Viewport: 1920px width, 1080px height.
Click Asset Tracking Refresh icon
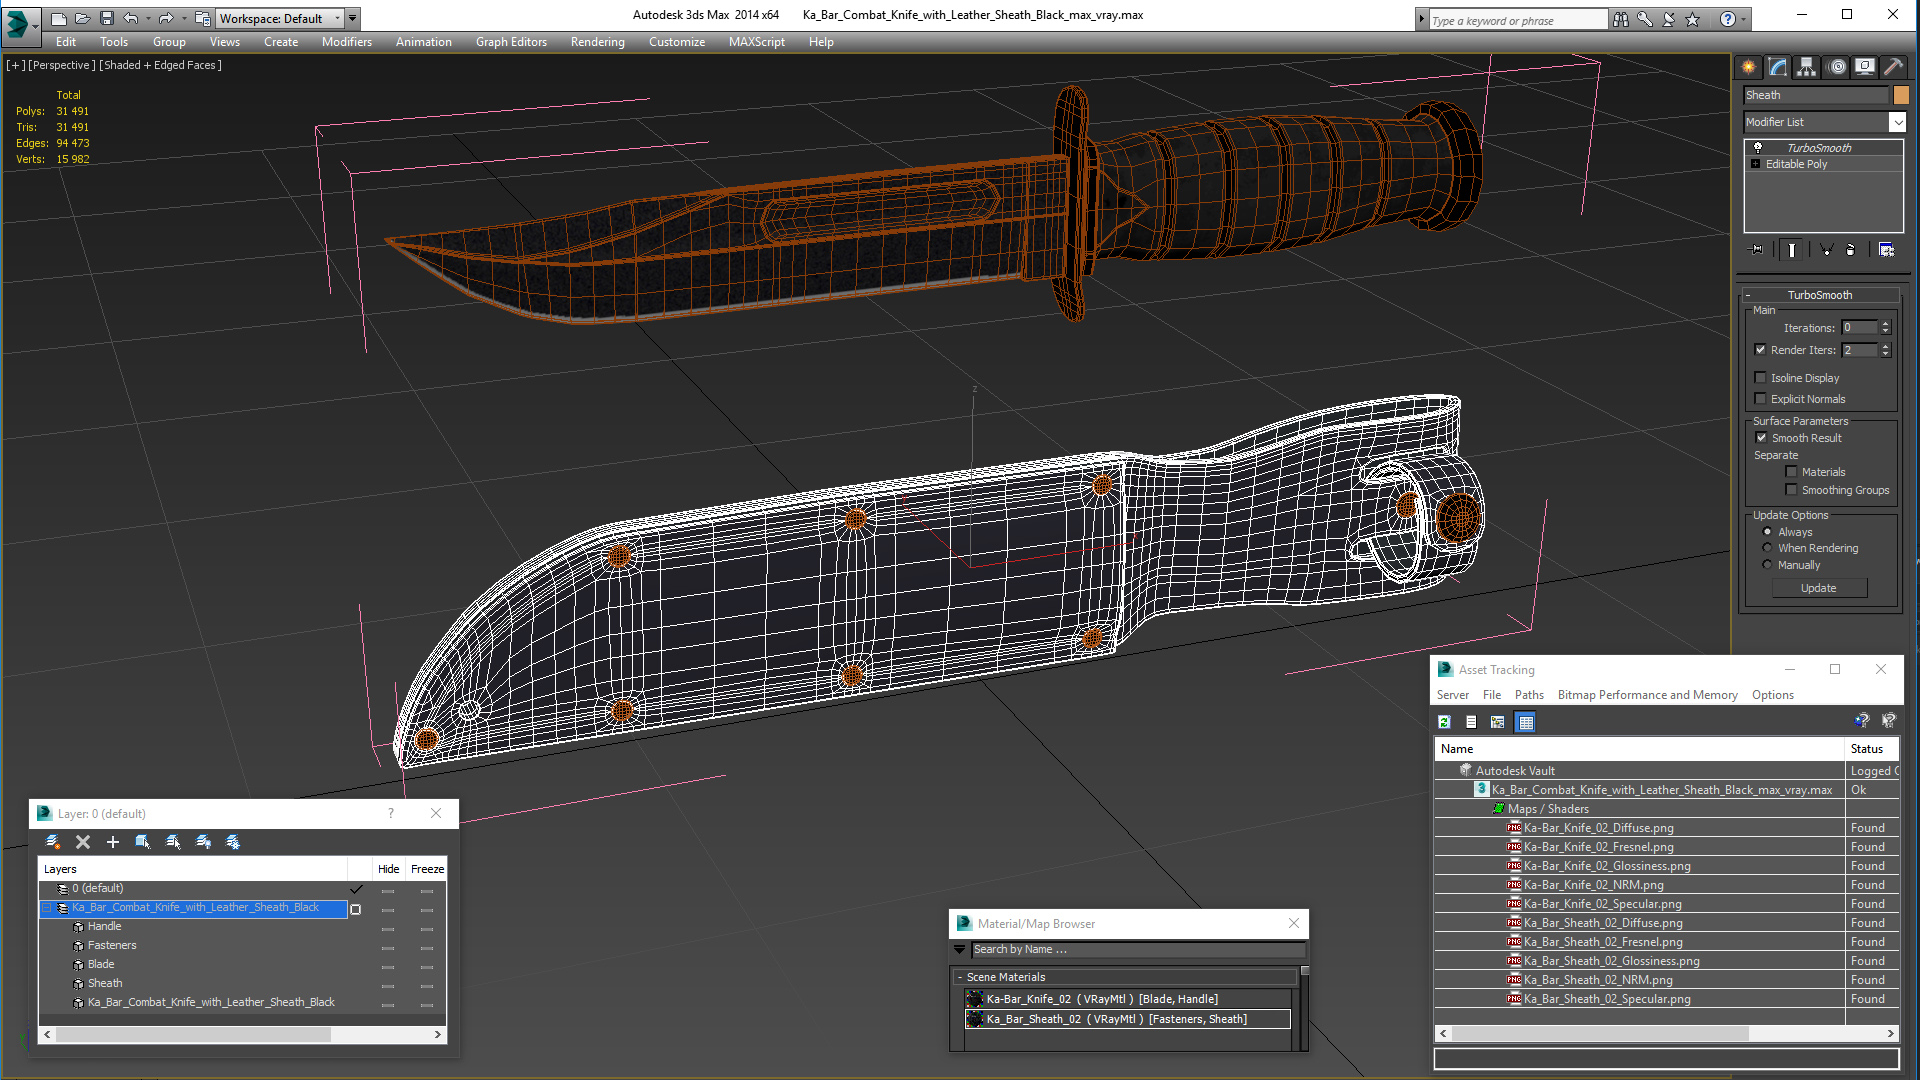click(1444, 722)
